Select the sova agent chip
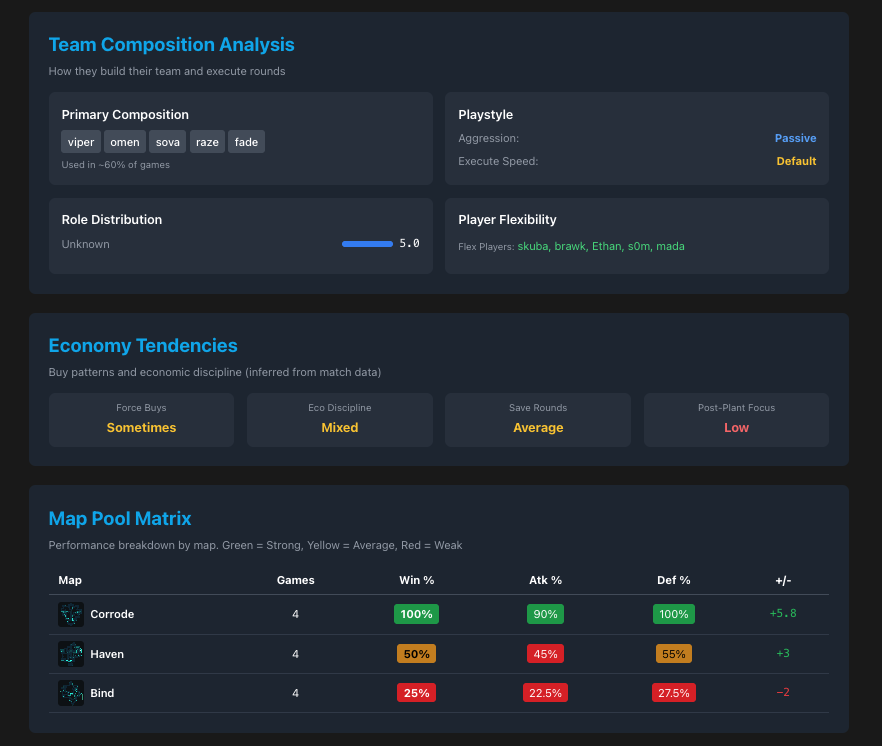The image size is (882, 746). [x=168, y=142]
